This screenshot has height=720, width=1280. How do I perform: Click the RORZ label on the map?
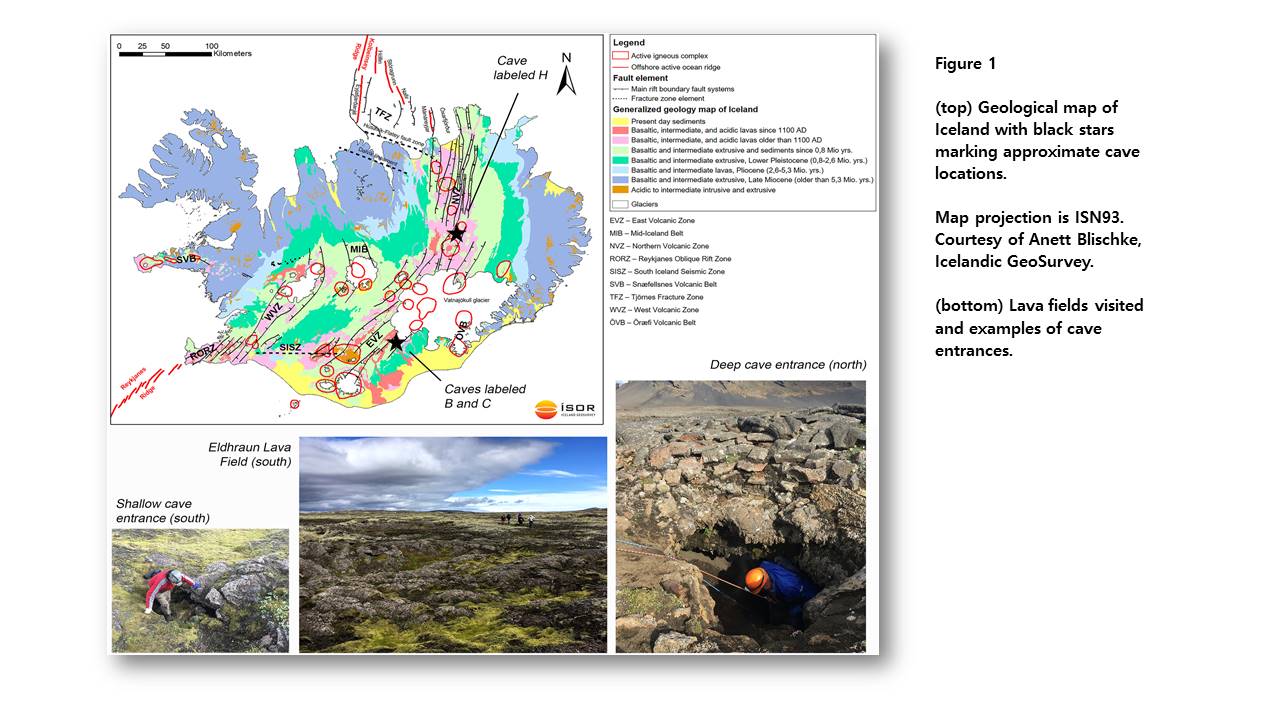[201, 355]
